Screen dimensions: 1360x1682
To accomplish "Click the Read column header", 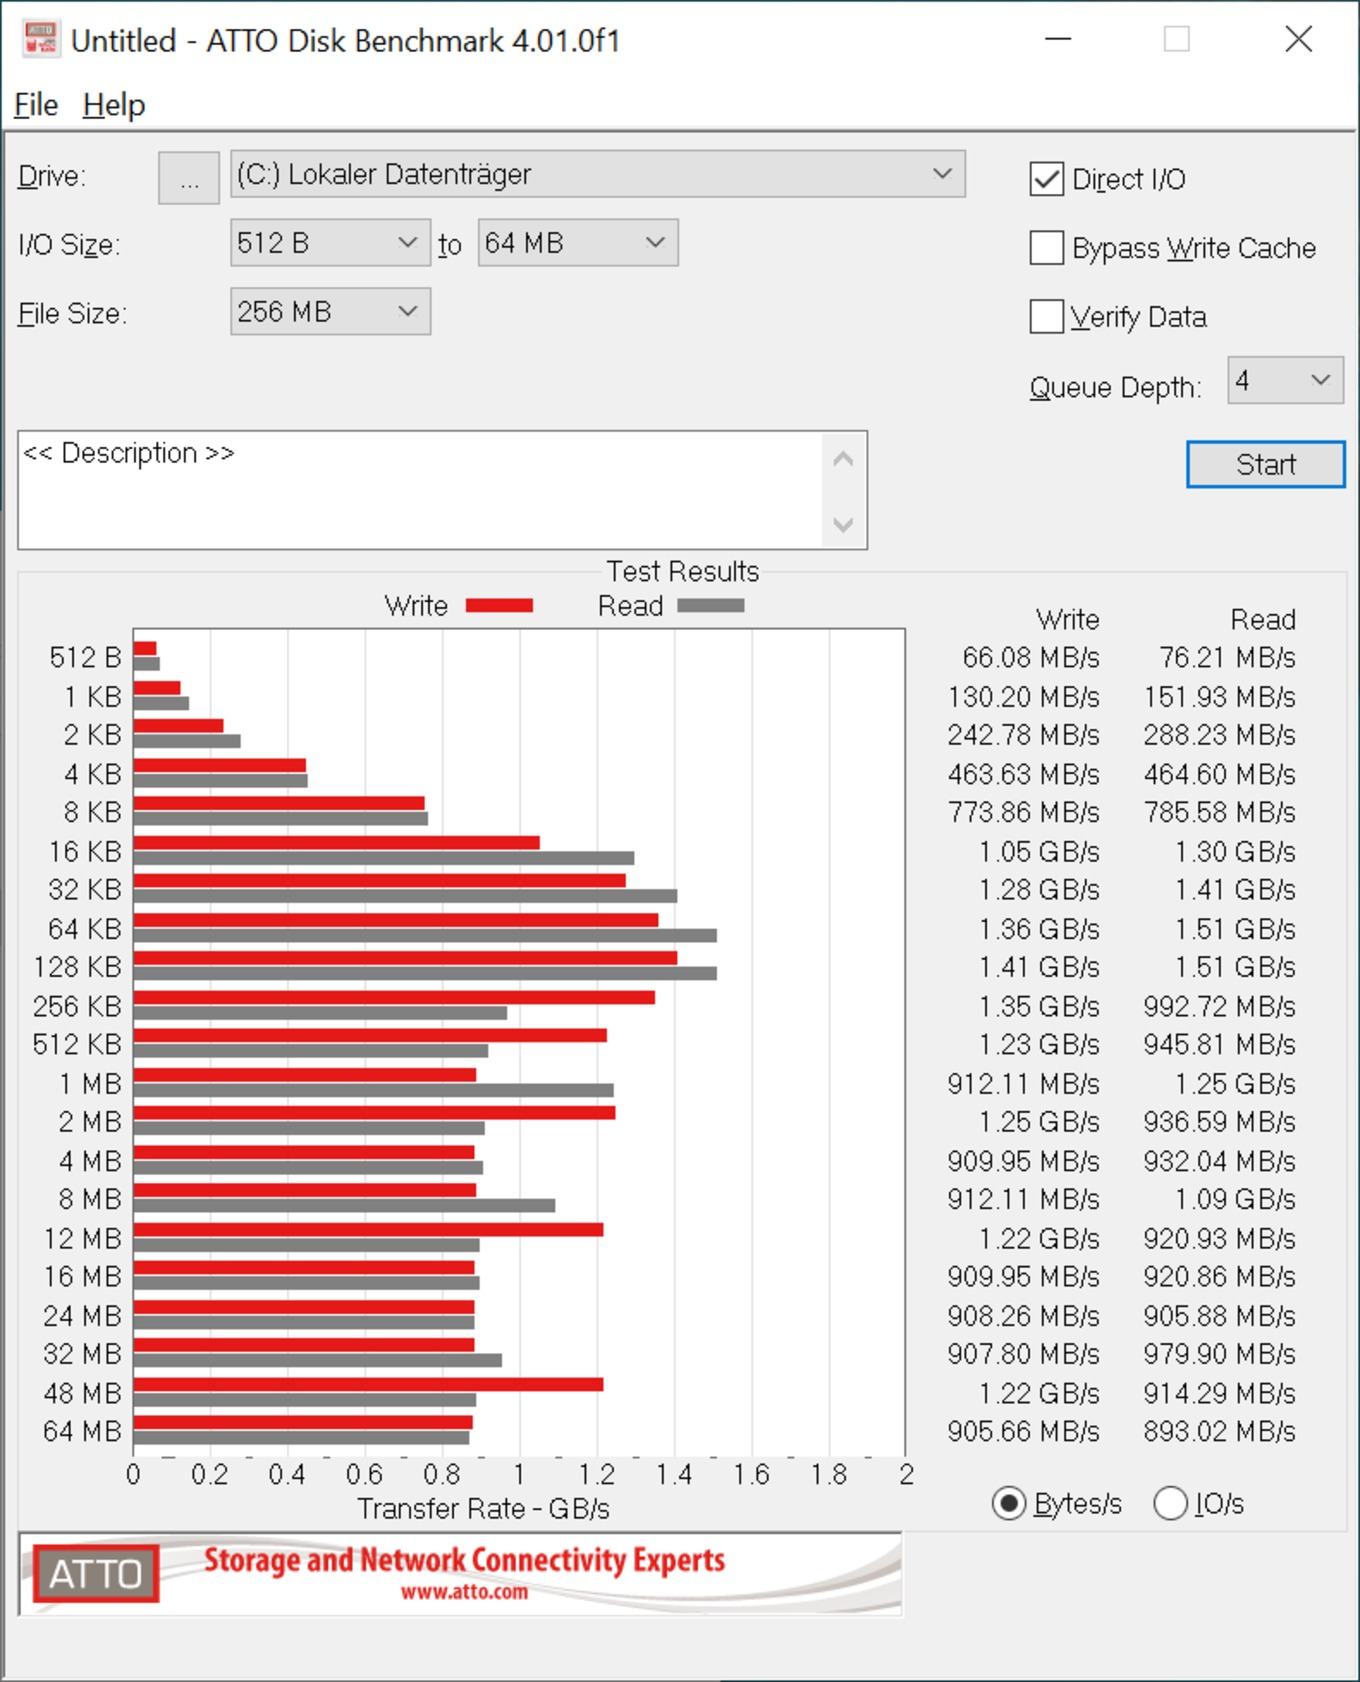I will [x=1263, y=620].
